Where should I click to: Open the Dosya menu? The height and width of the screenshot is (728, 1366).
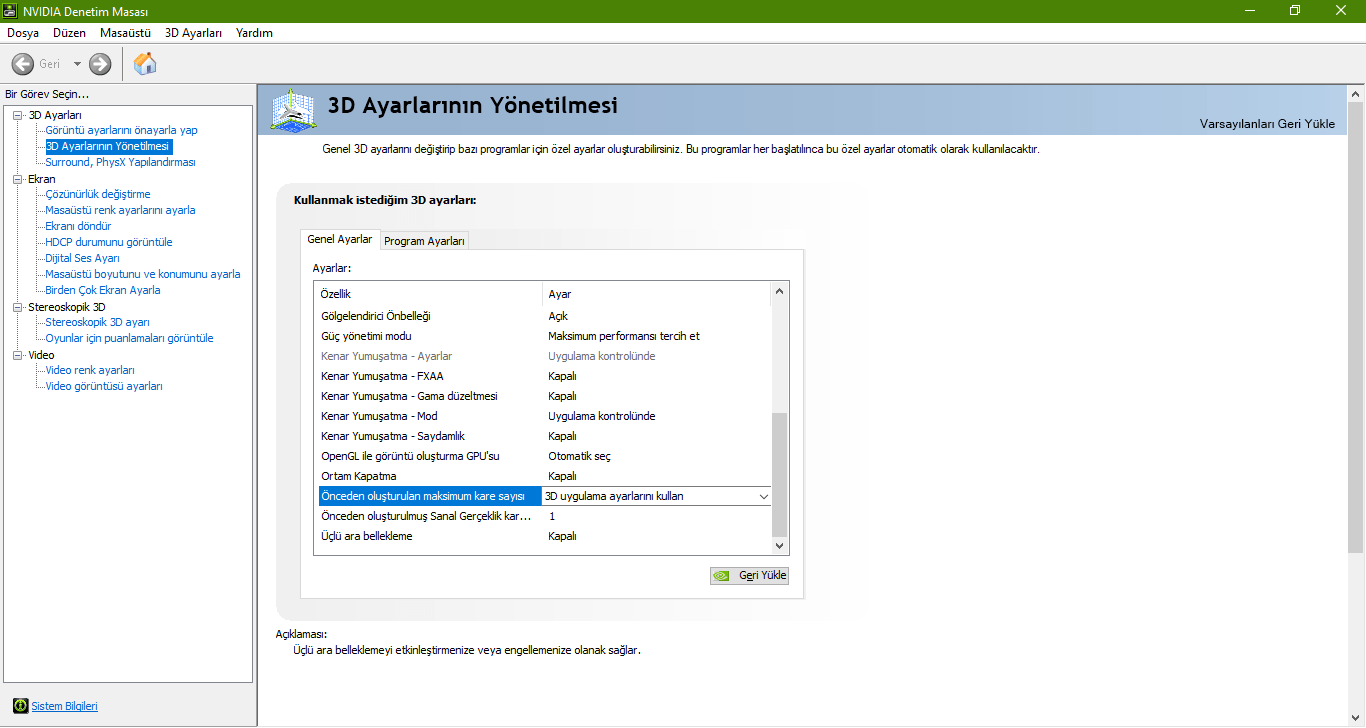[x=23, y=33]
